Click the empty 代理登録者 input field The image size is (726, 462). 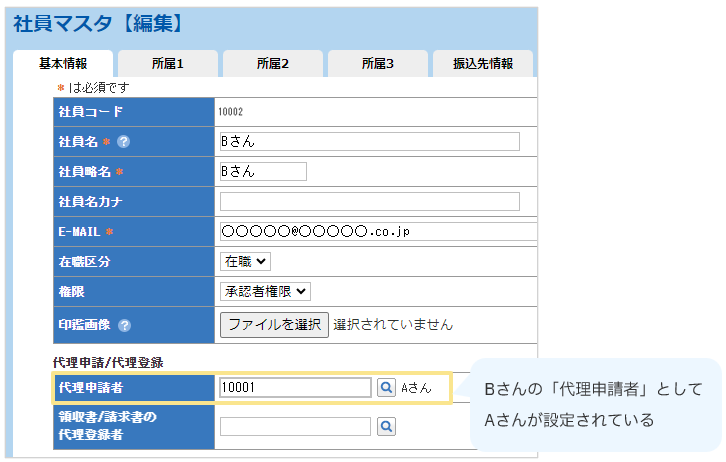point(295,427)
